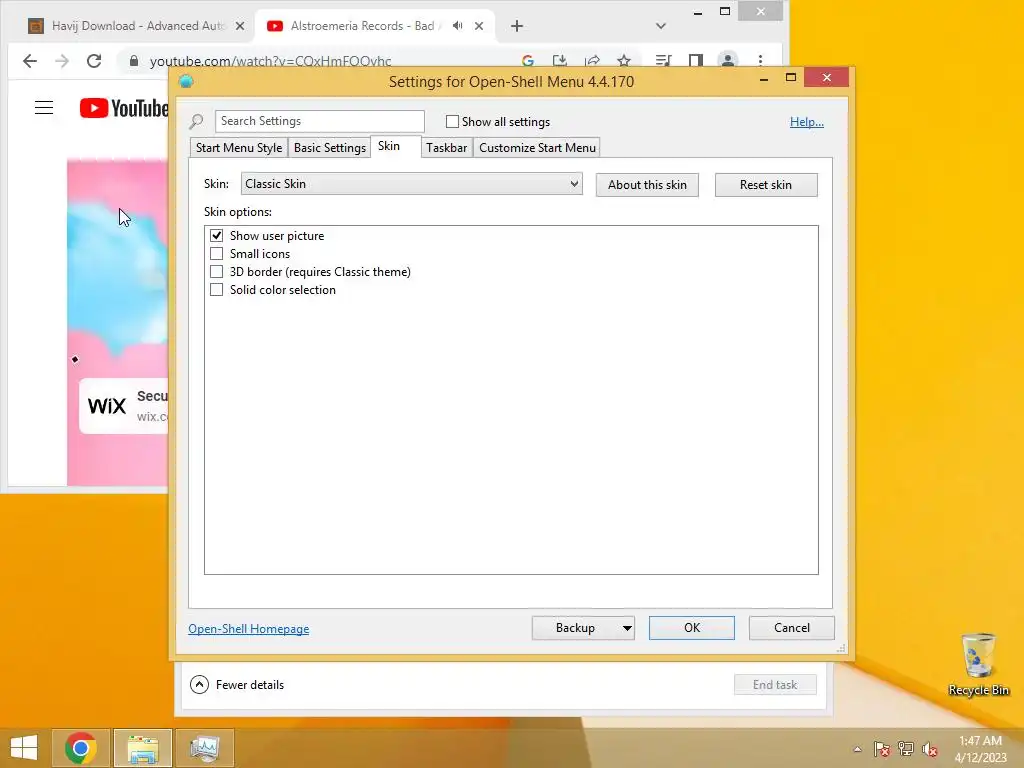Switch to Basic Settings tab
Viewport: 1024px width, 768px height.
click(330, 148)
